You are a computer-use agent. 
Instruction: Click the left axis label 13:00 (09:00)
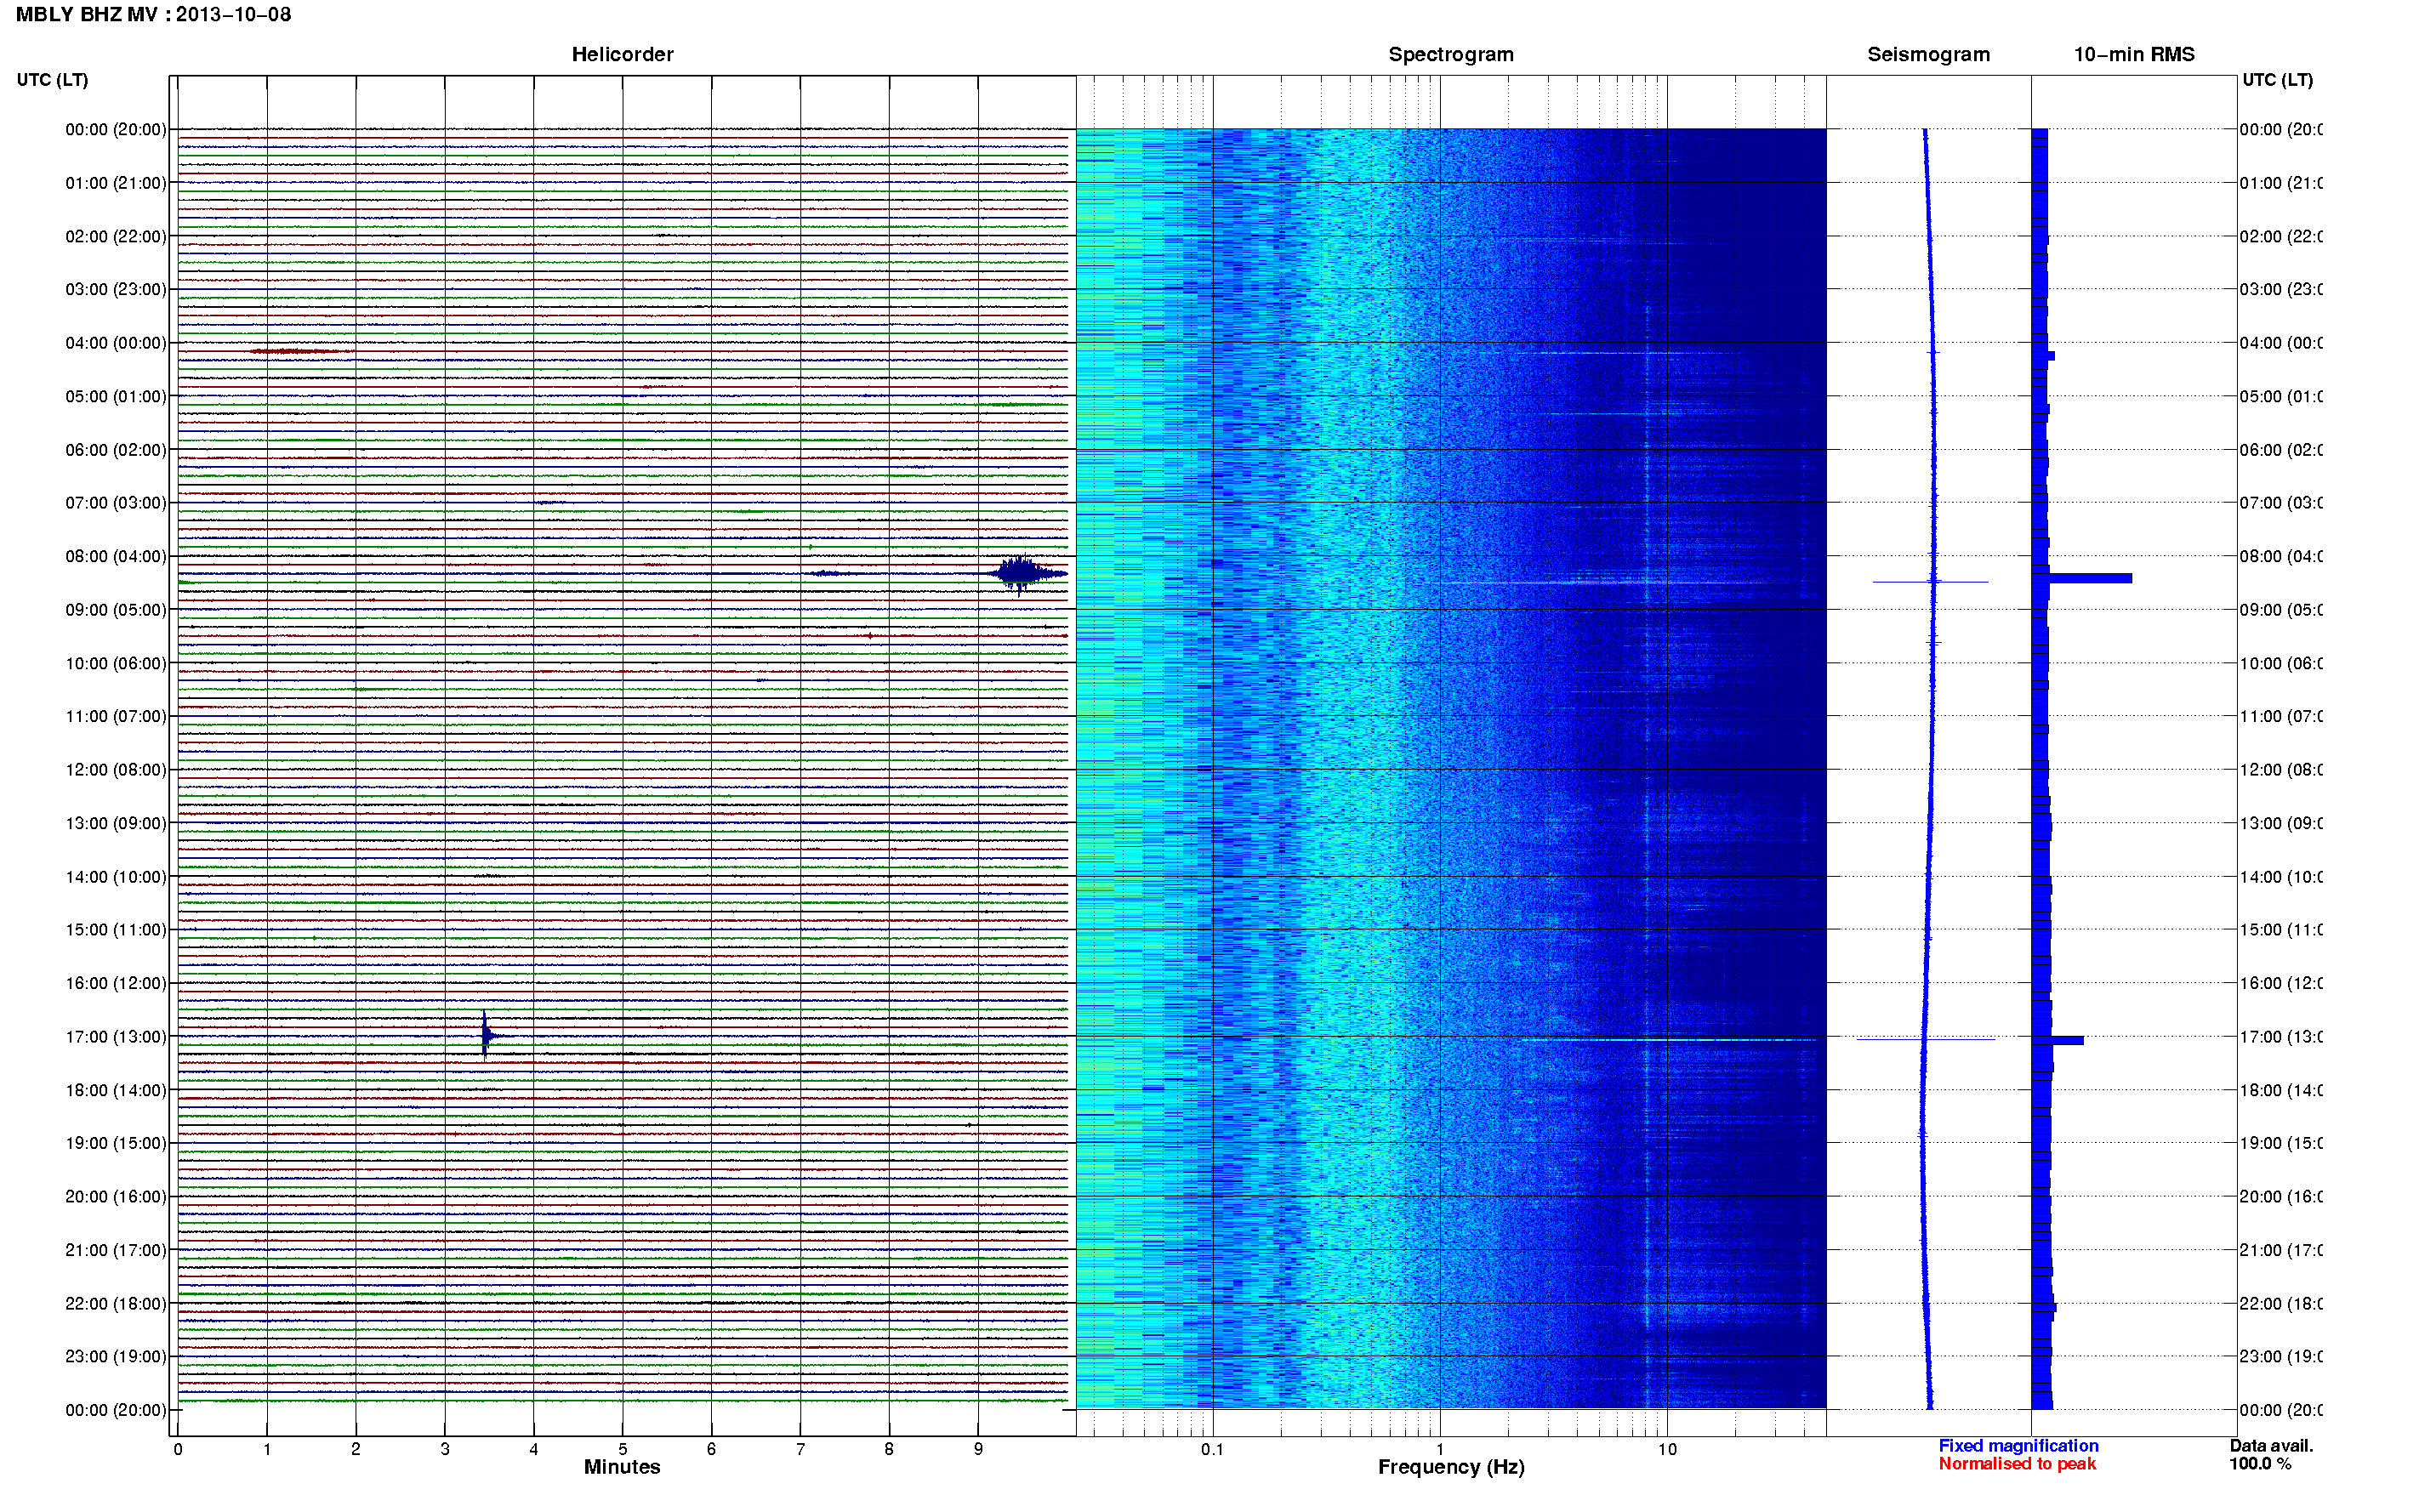115,823
